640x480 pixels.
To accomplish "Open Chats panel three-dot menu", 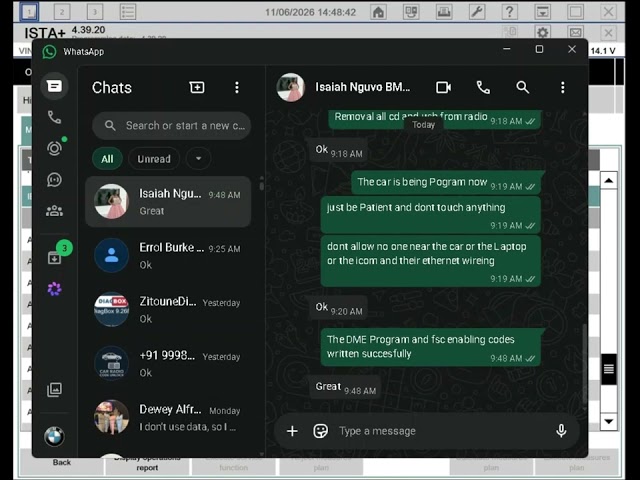I will point(237,87).
